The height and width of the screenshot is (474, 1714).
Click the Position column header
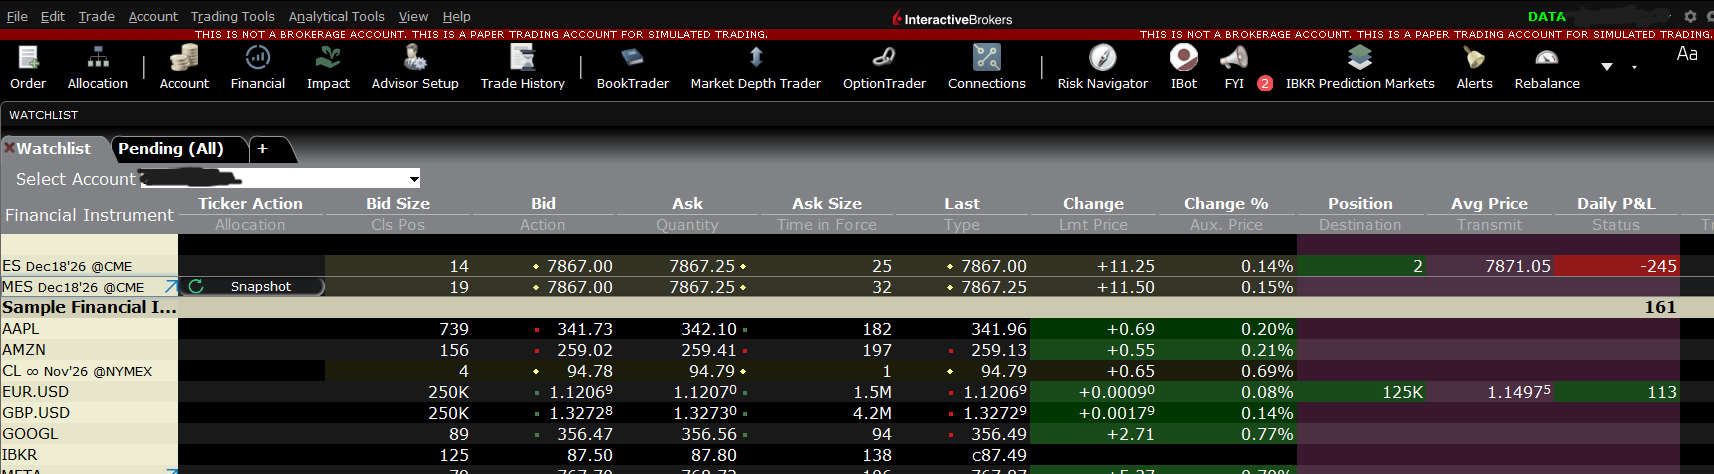click(x=1360, y=203)
